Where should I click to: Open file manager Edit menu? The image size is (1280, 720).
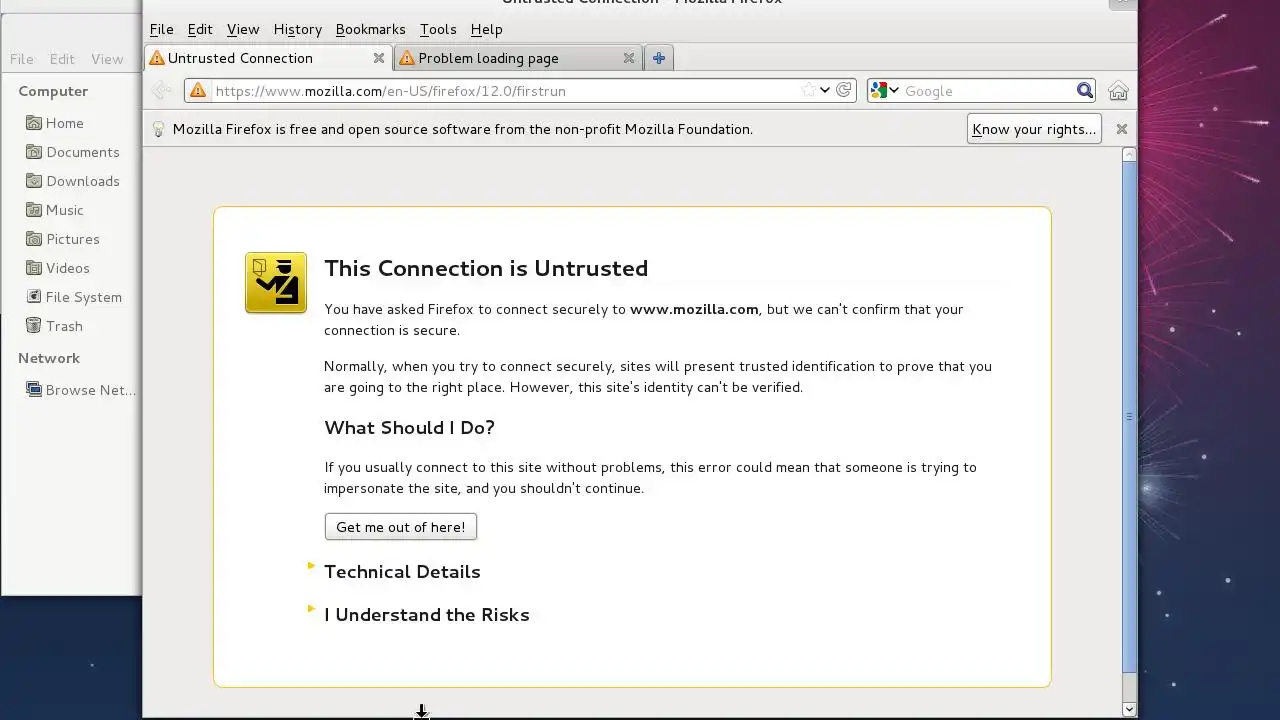click(x=62, y=59)
